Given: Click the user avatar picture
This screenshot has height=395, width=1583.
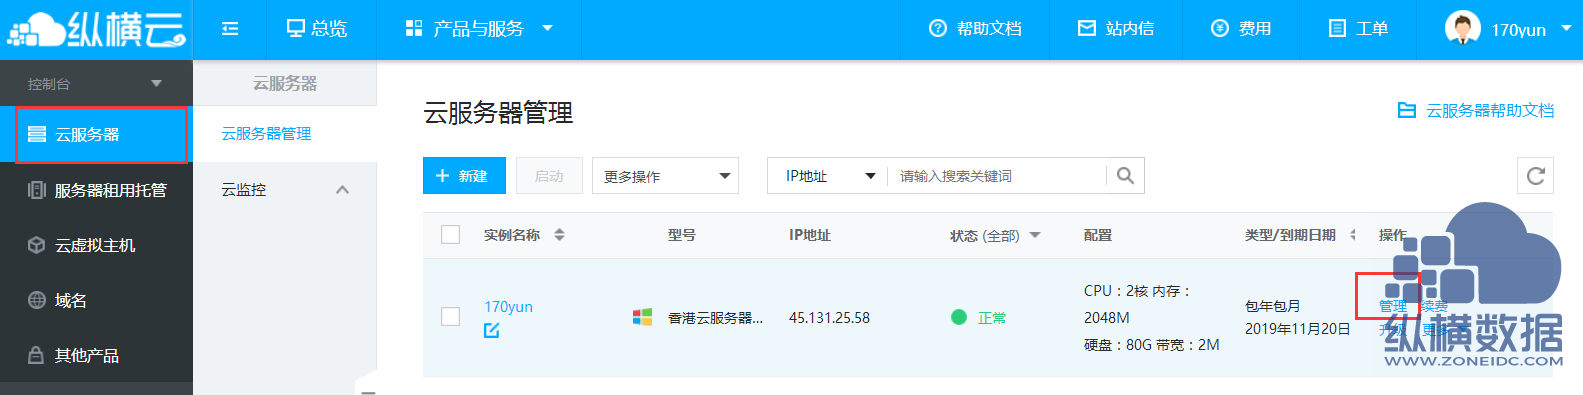Looking at the screenshot, I should 1462,28.
